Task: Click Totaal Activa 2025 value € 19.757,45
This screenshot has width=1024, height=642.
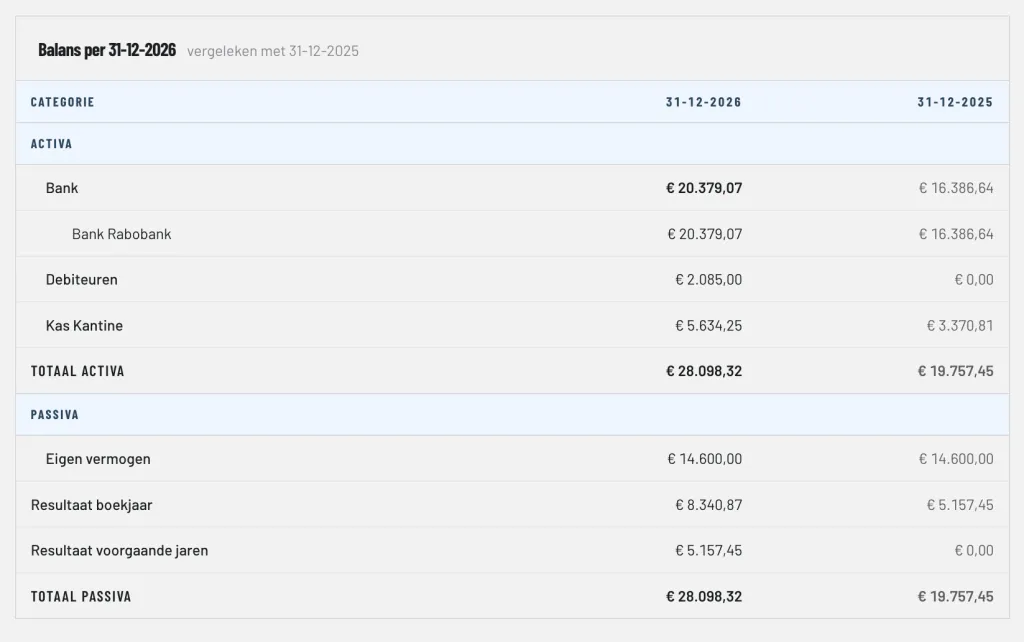Action: point(955,371)
